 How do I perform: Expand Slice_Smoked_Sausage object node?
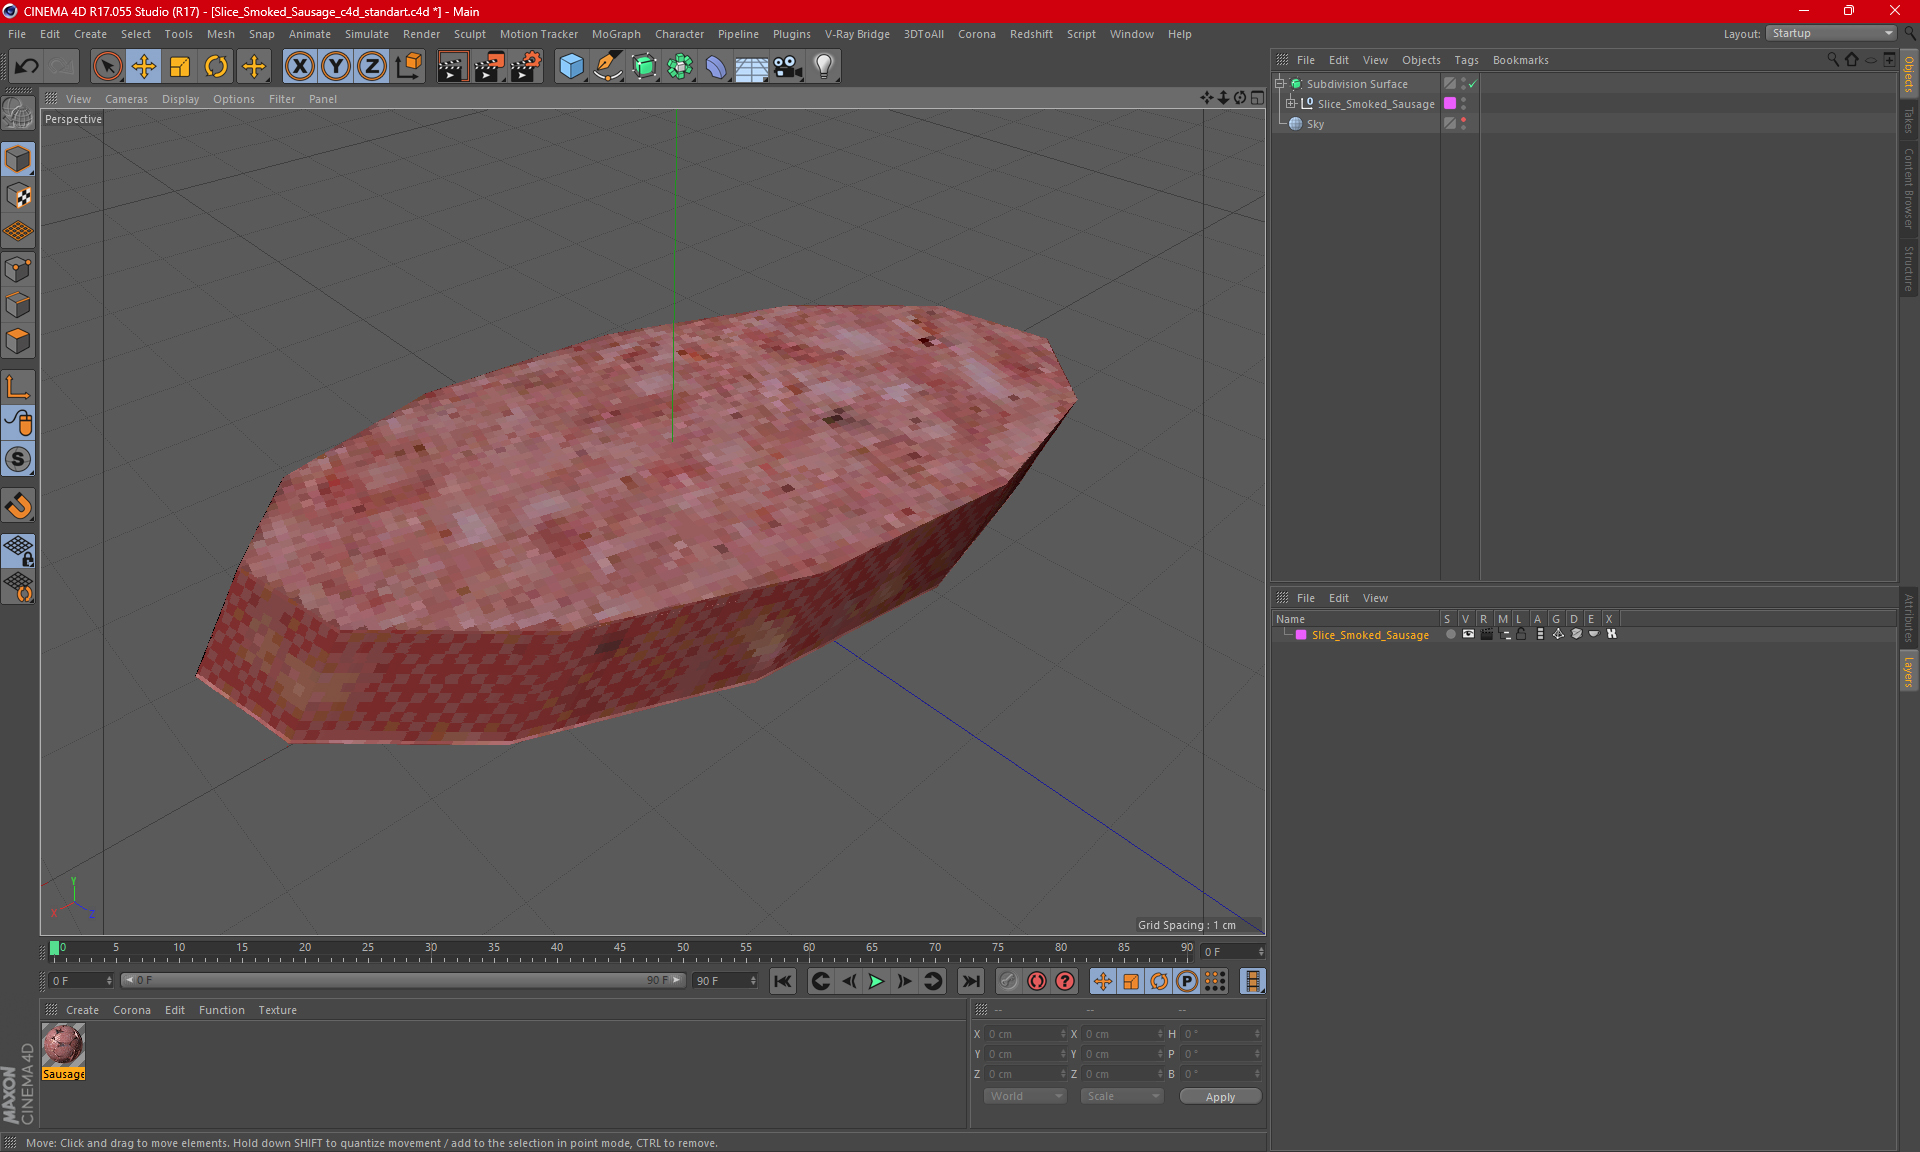point(1291,103)
